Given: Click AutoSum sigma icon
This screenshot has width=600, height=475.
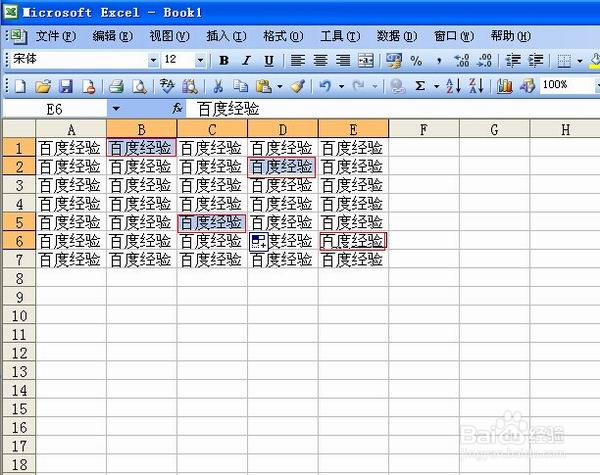Looking at the screenshot, I should (x=420, y=86).
